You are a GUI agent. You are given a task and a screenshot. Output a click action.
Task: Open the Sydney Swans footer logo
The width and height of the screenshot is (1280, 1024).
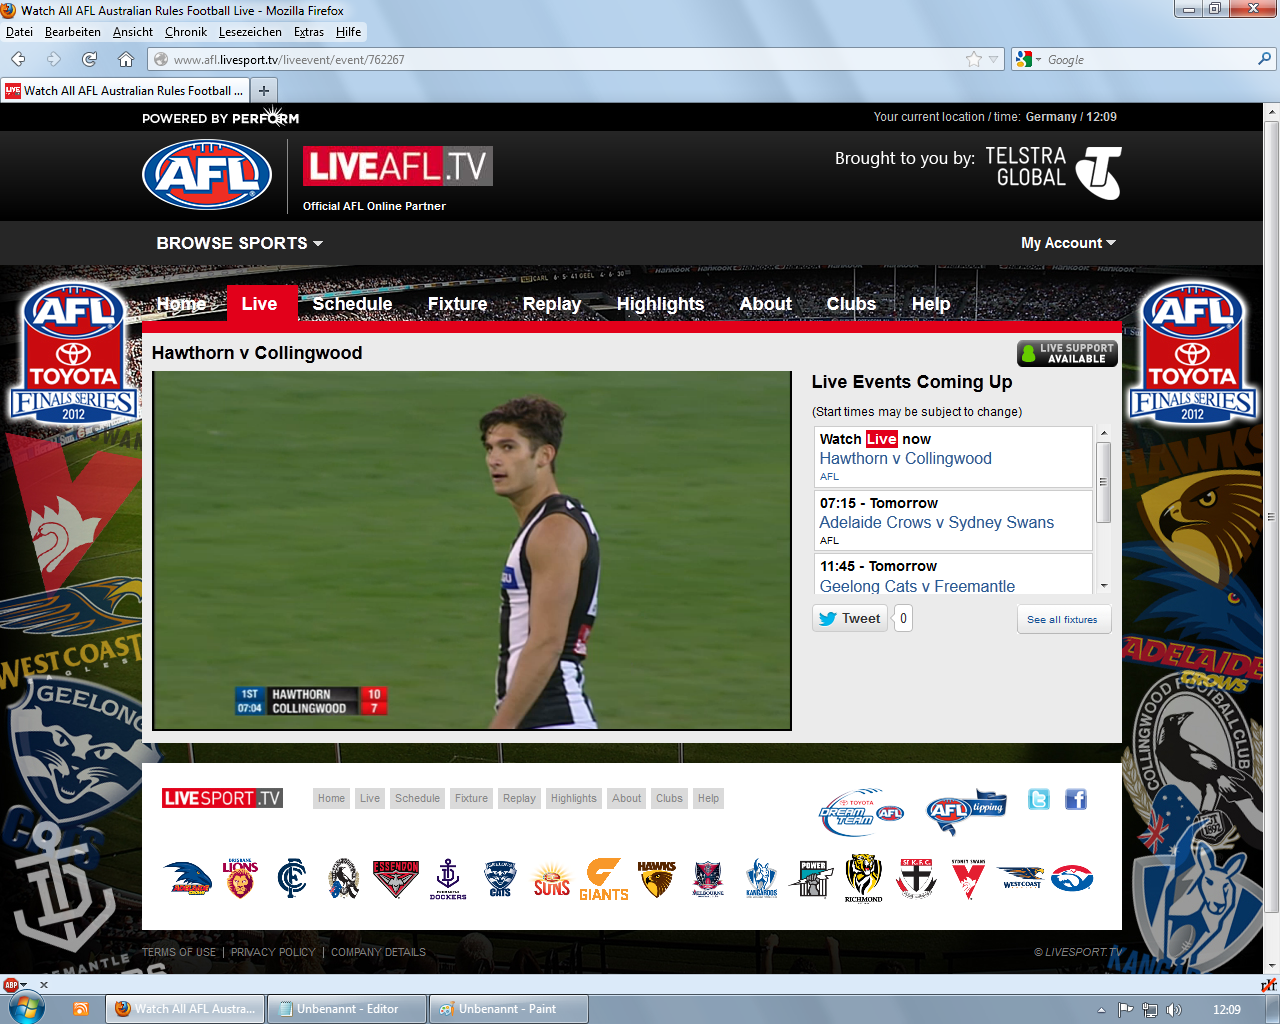(968, 878)
